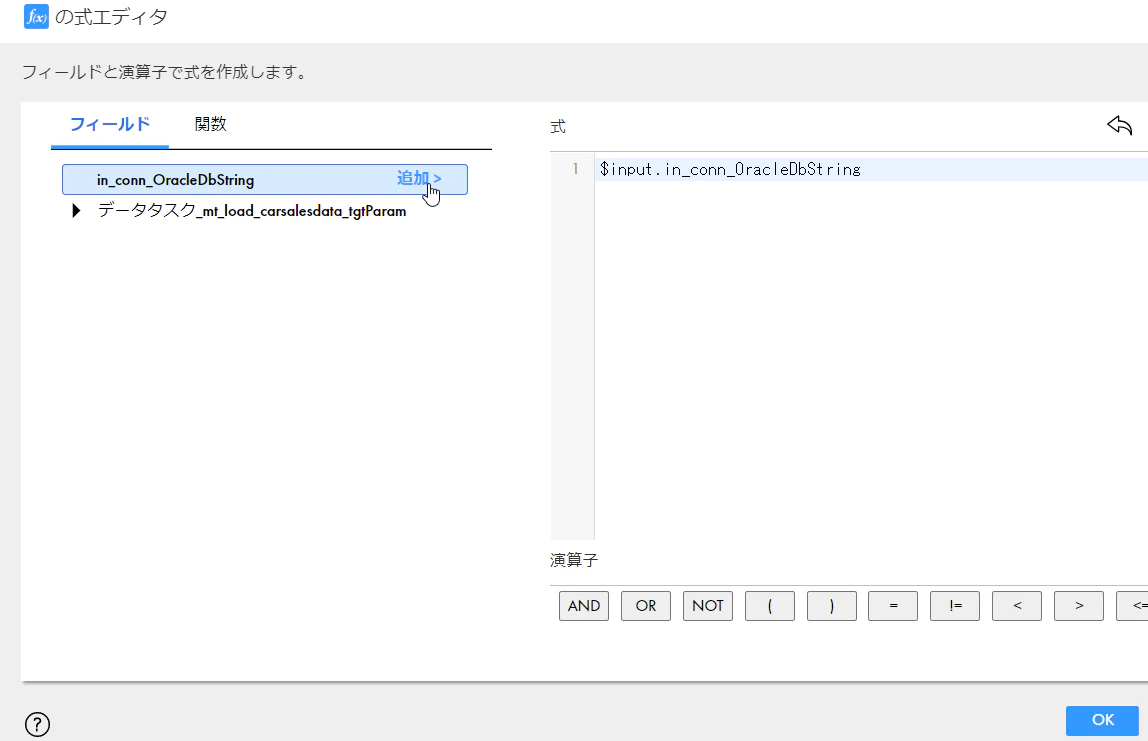The image size is (1148, 741).
Task: Insert the OR operator
Action: coord(646,606)
